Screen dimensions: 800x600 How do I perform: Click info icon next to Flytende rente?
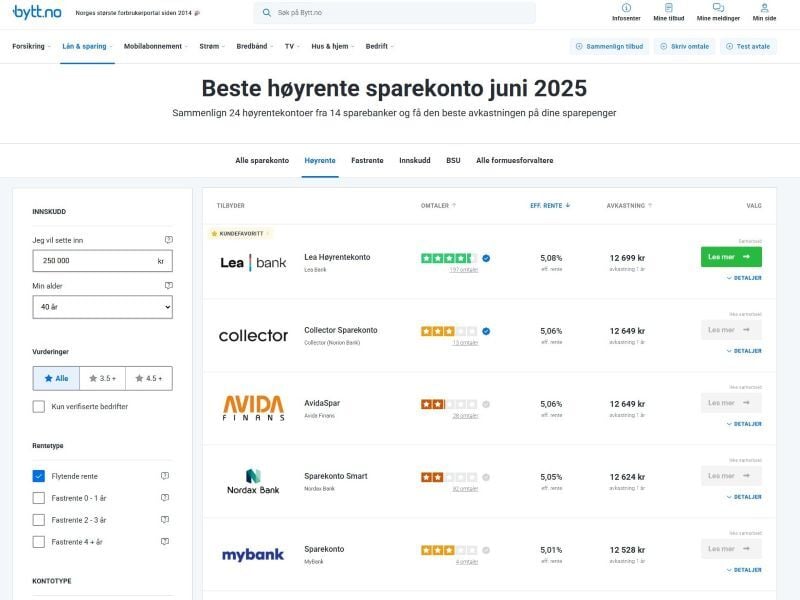tap(165, 476)
